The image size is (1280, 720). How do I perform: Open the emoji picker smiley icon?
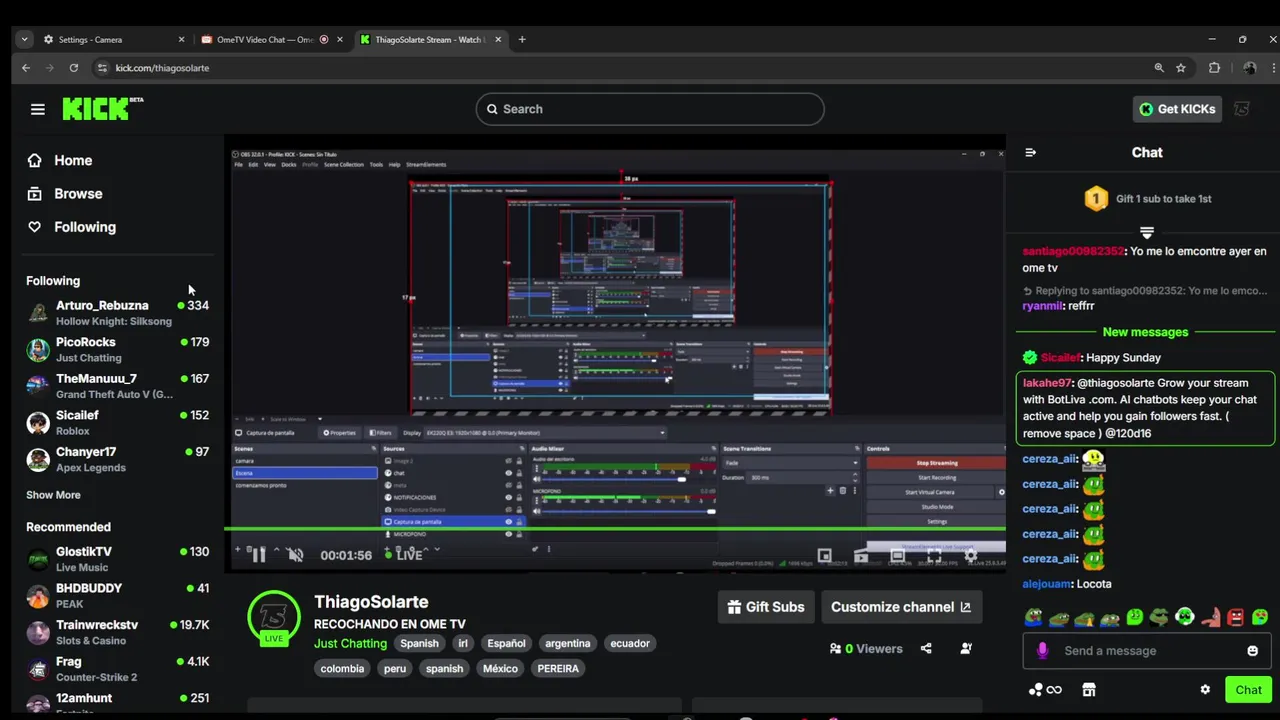coord(1252,651)
